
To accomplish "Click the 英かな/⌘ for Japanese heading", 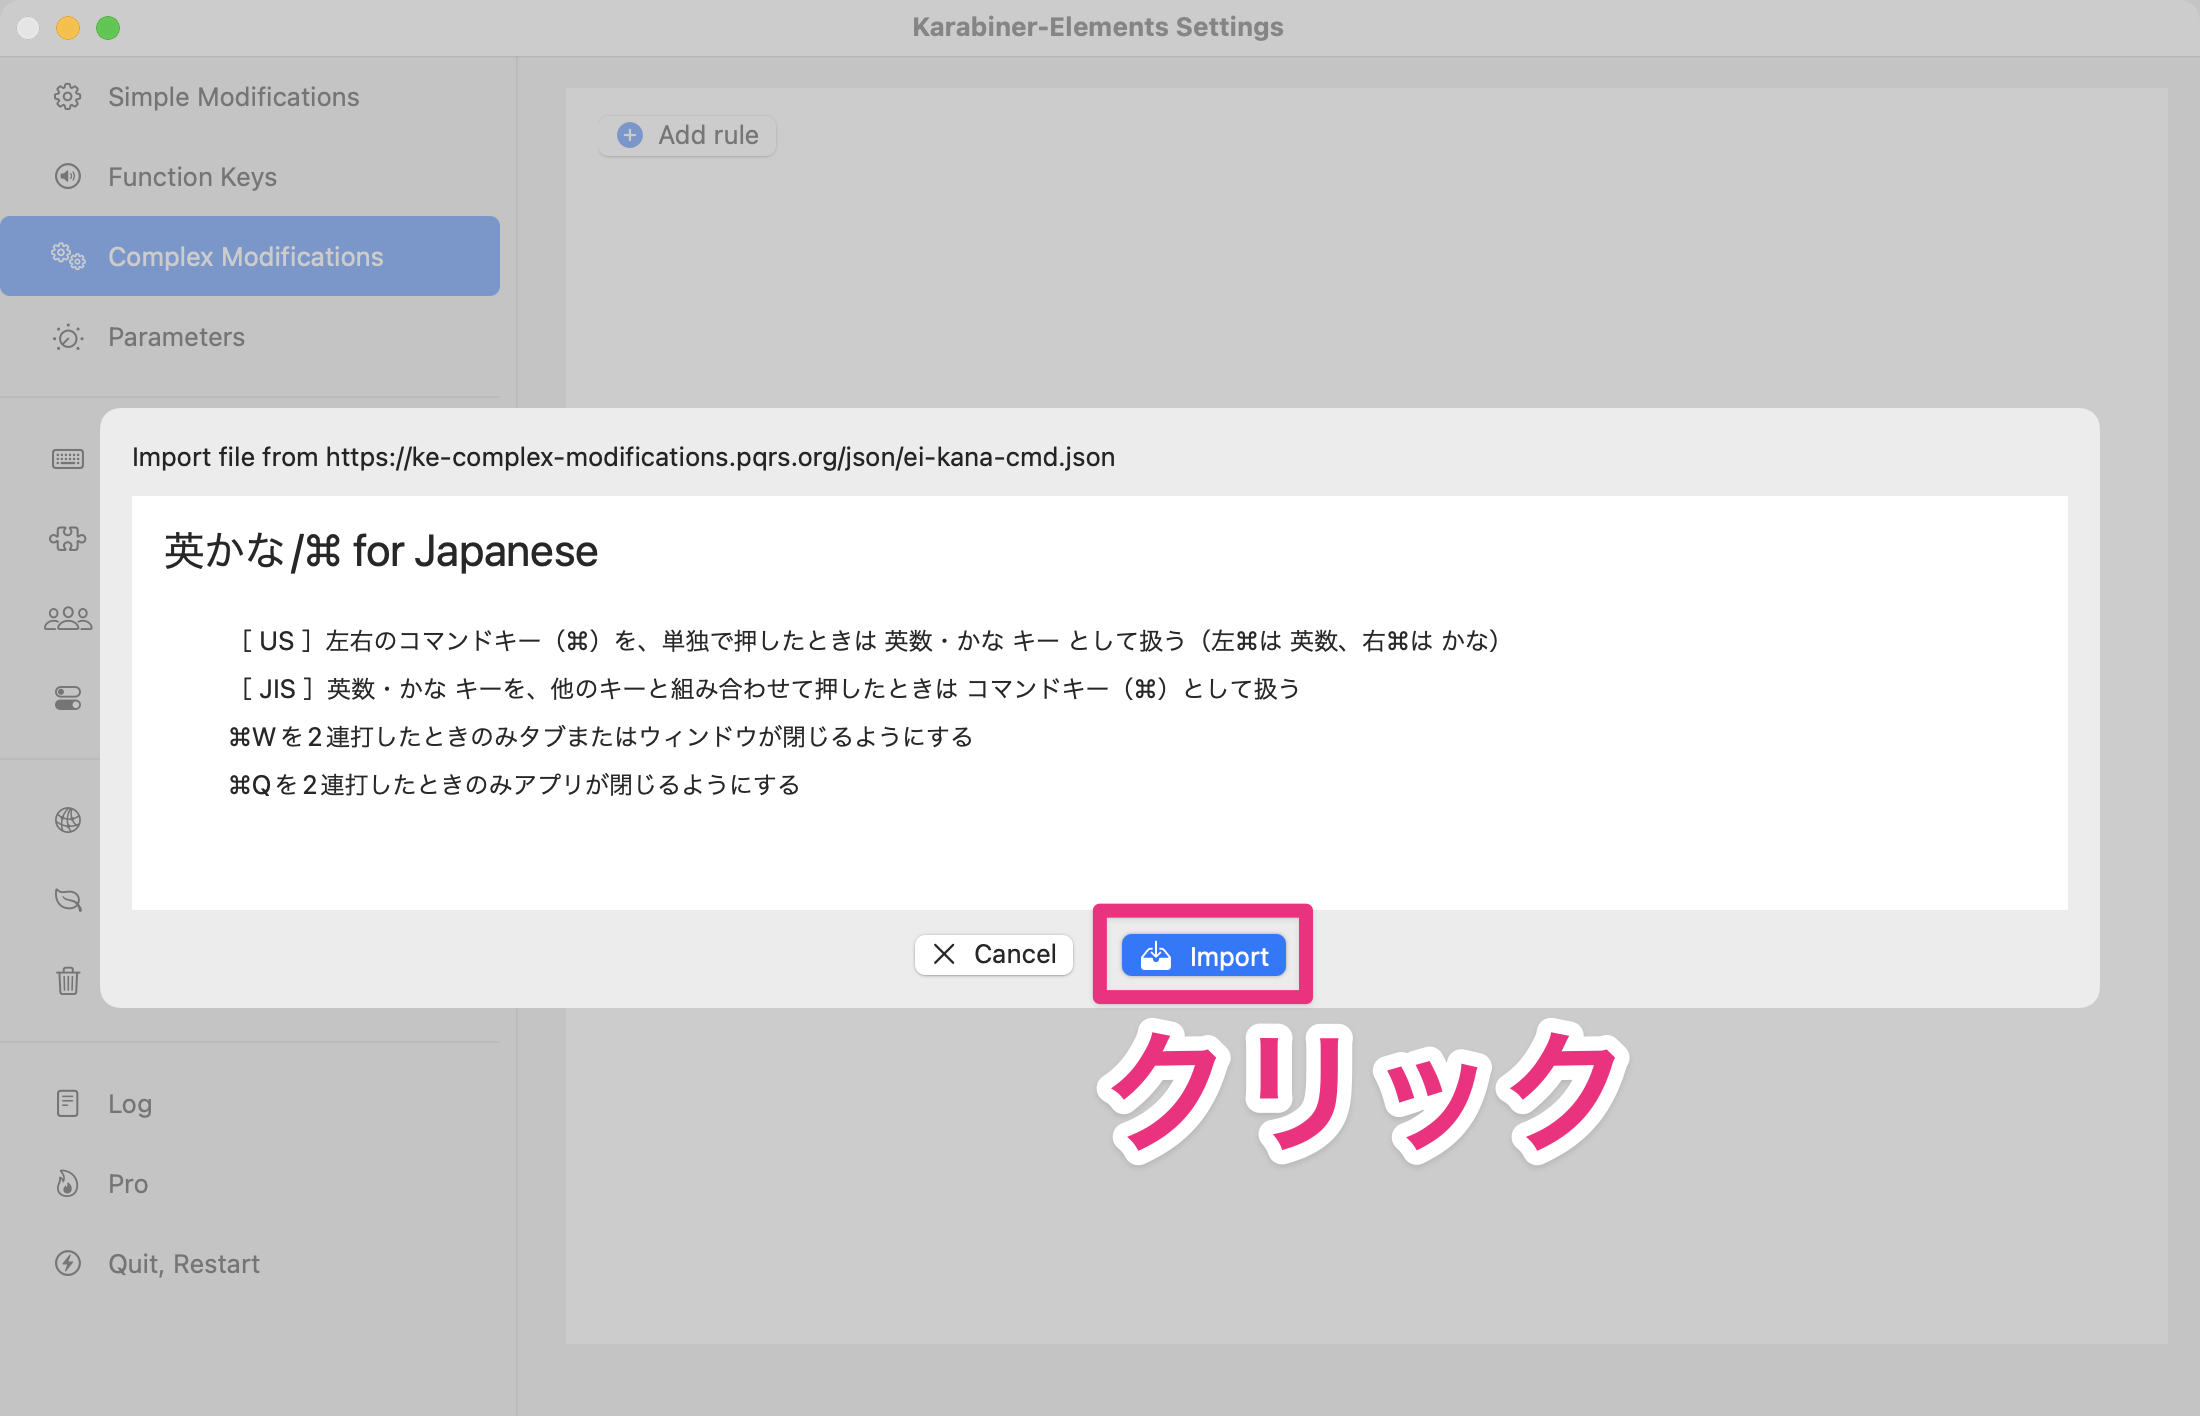I will [x=380, y=550].
